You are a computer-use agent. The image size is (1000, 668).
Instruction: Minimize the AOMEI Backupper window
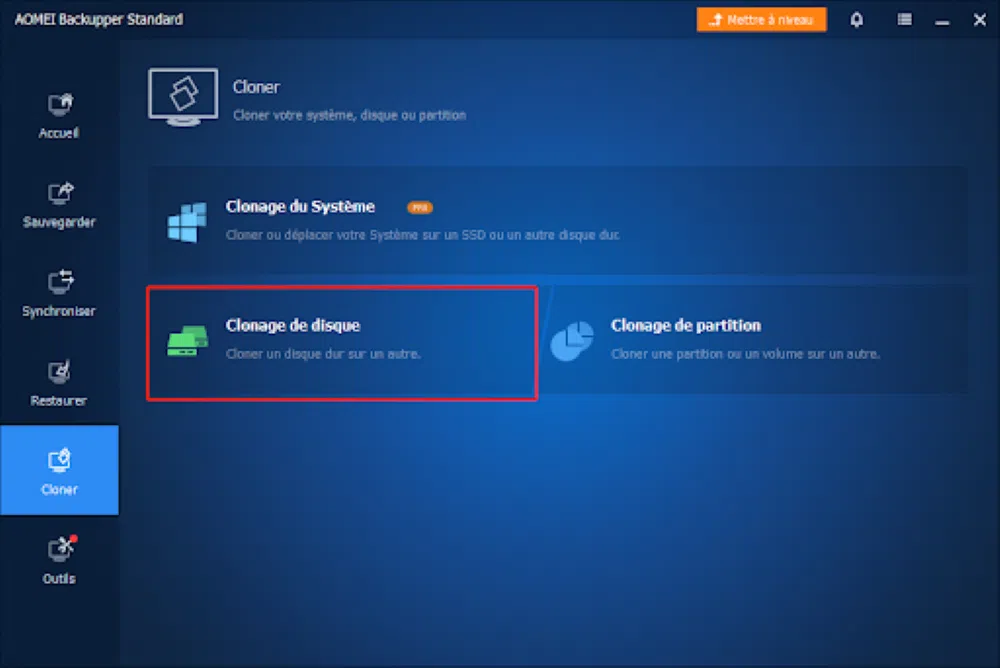pos(942,21)
